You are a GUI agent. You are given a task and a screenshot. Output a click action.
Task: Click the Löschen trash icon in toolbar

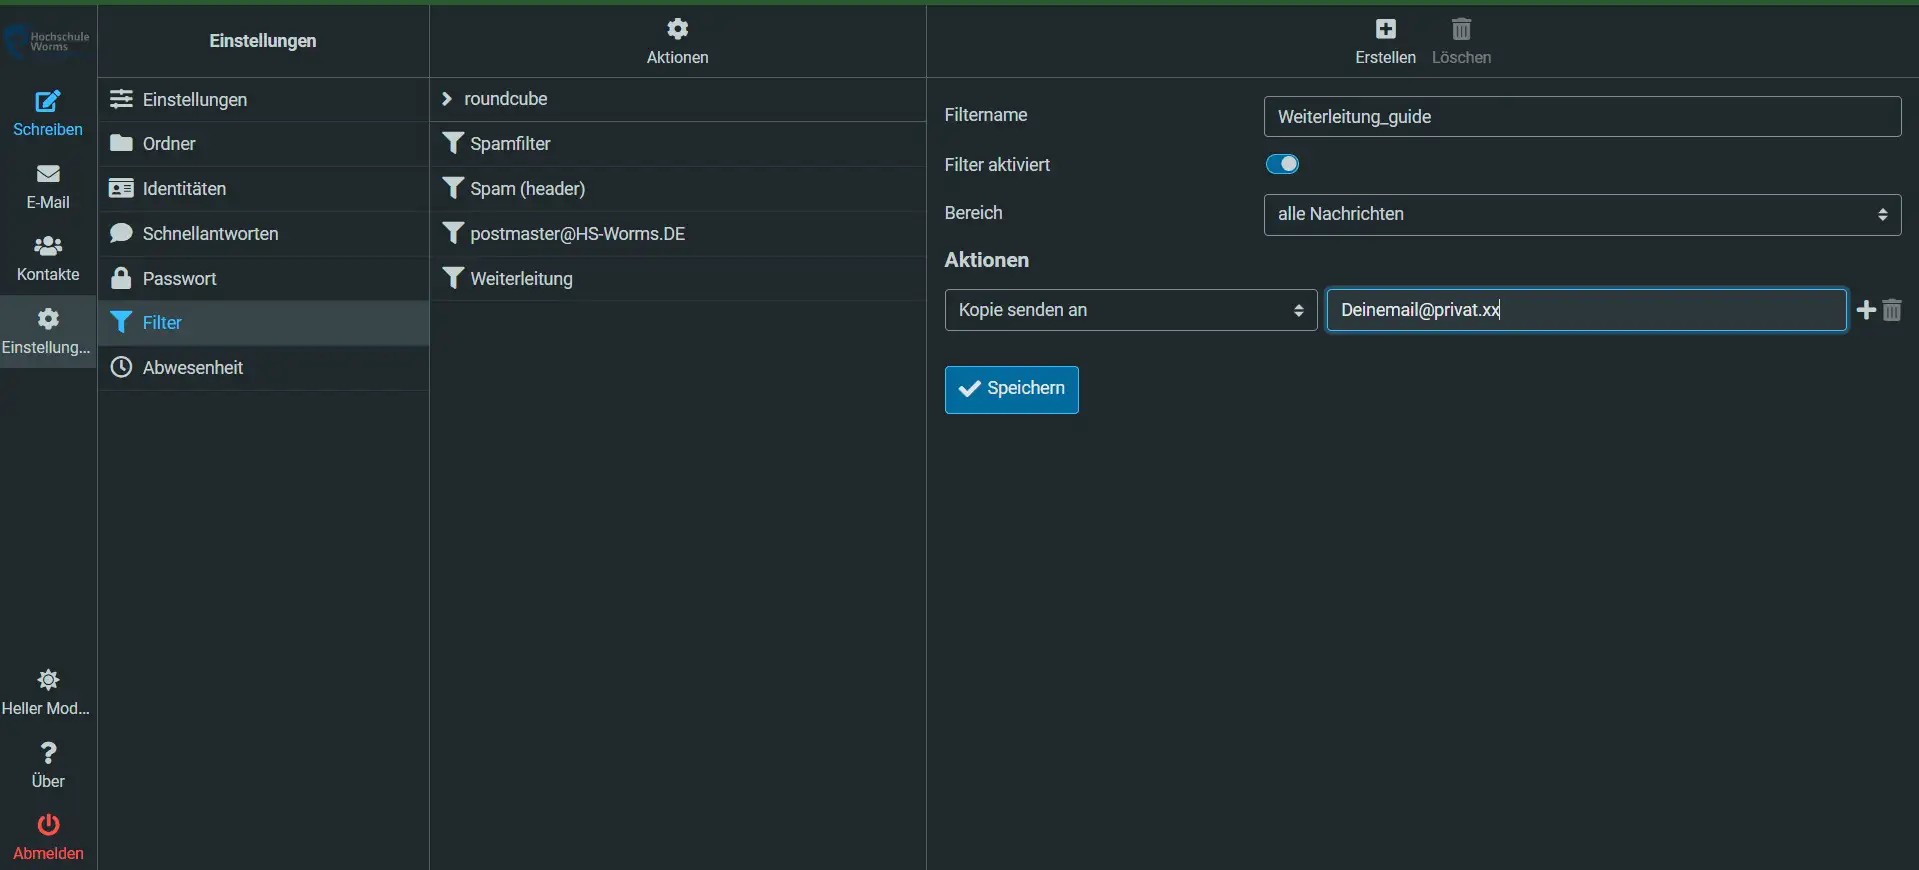coord(1461,30)
